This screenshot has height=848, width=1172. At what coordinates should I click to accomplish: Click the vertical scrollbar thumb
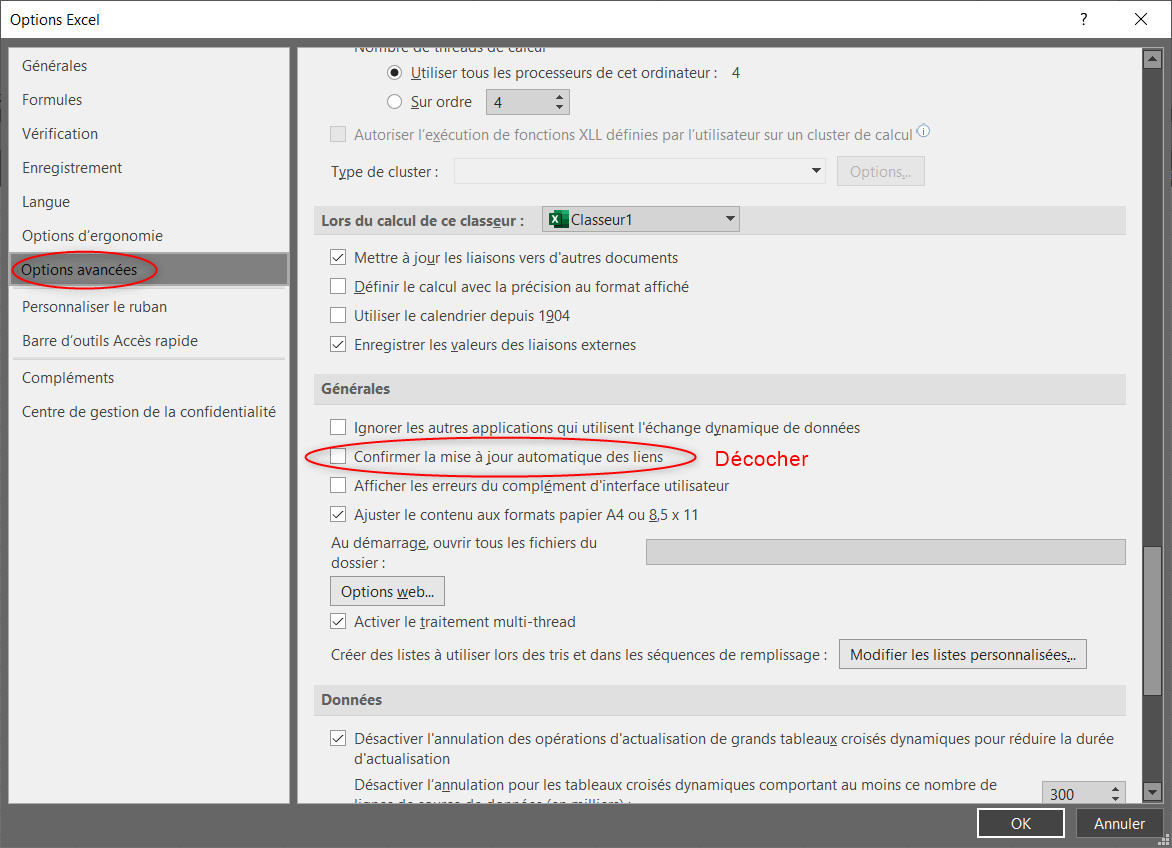[x=1152, y=622]
